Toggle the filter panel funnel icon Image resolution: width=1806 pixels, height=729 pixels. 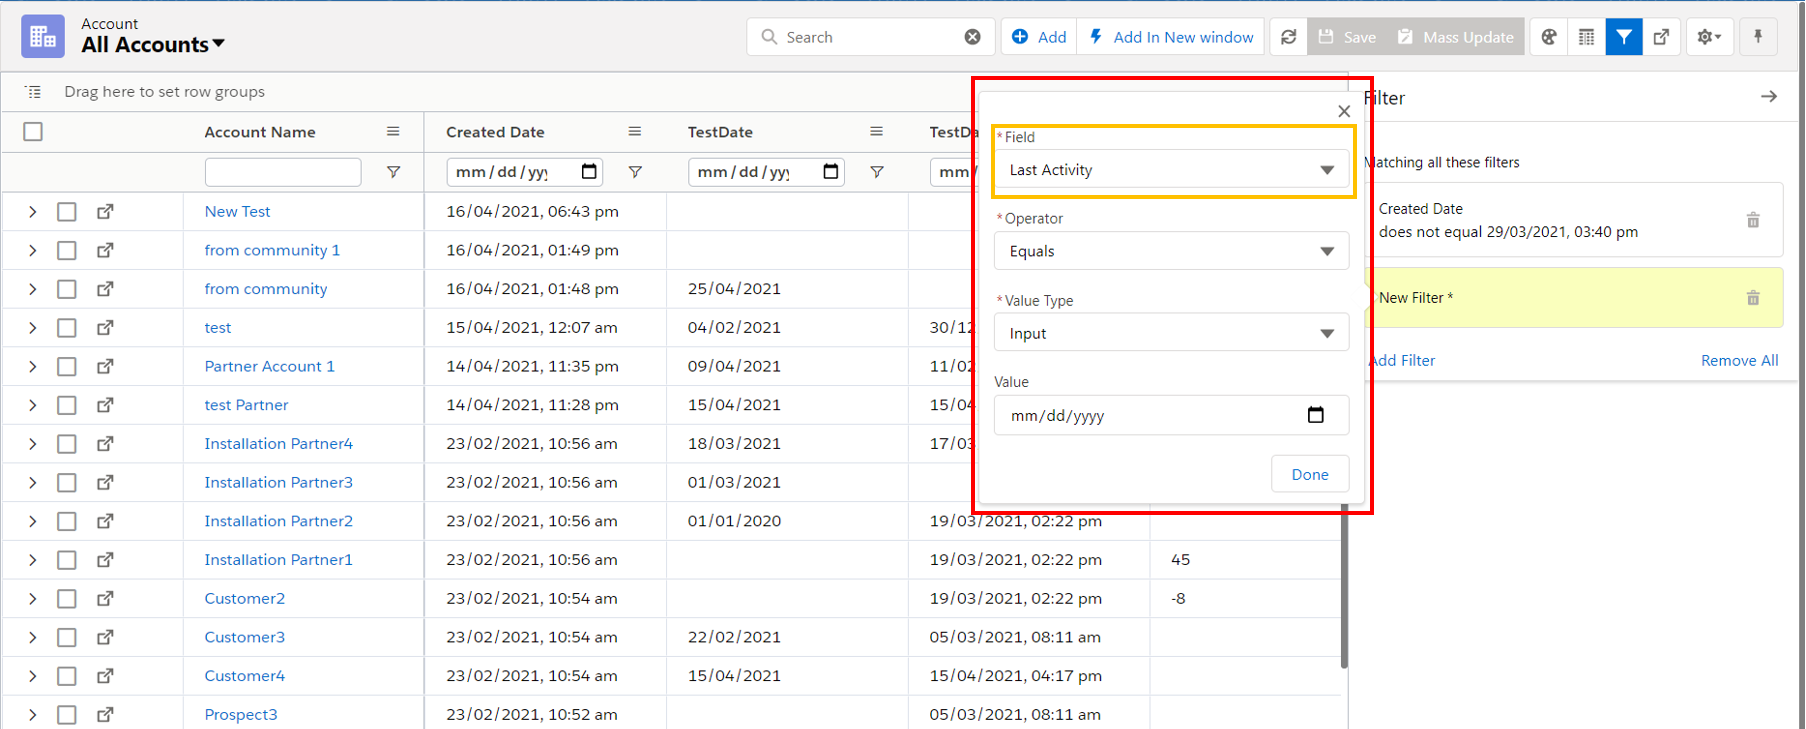point(1624,37)
